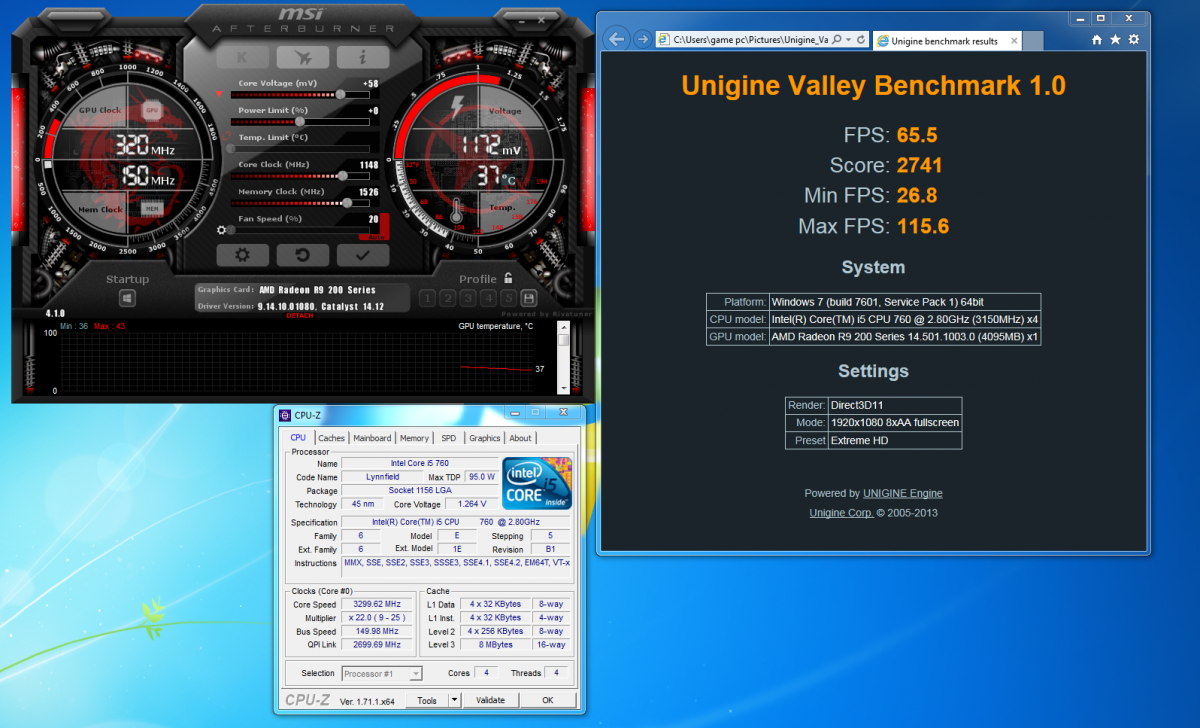Image resolution: width=1200 pixels, height=728 pixels.
Task: Open the Processor #1 selection dropdown
Action: [383, 674]
